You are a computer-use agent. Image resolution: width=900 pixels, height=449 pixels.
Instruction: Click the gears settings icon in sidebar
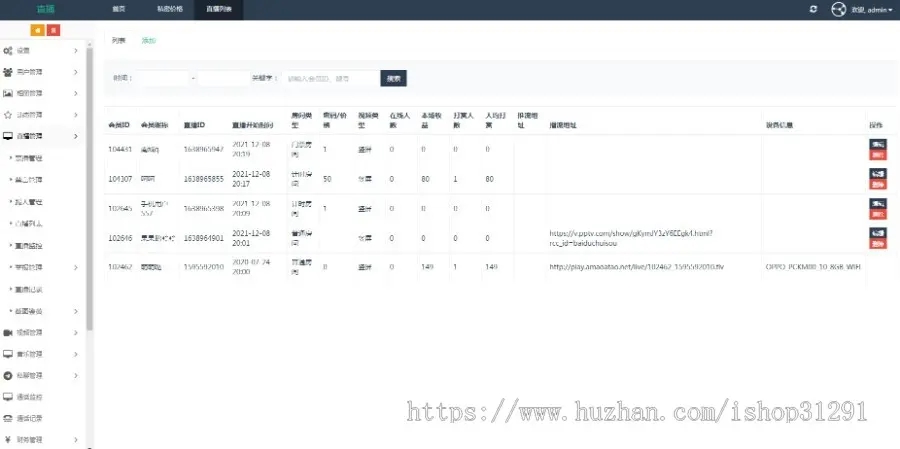tap(8, 51)
